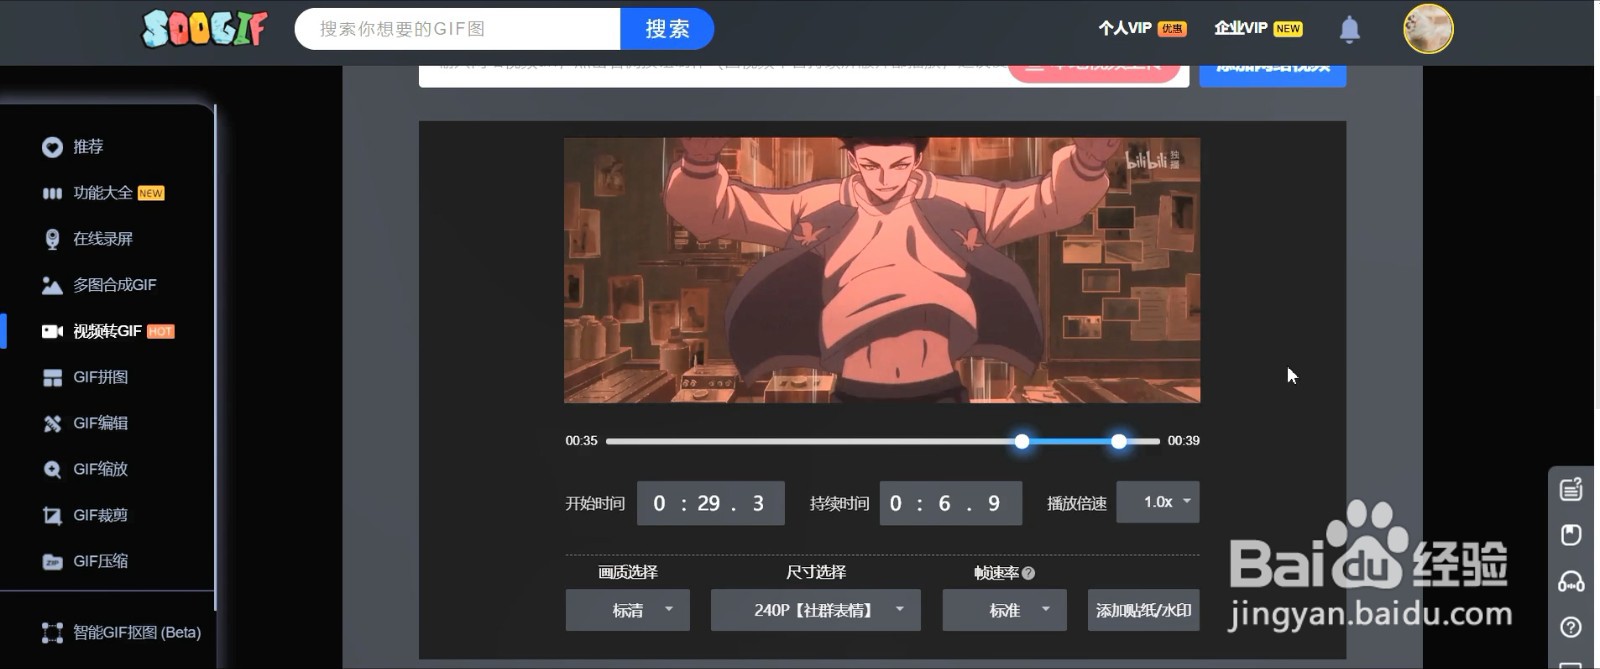Open the notification bell
1600x669 pixels.
pos(1349,29)
